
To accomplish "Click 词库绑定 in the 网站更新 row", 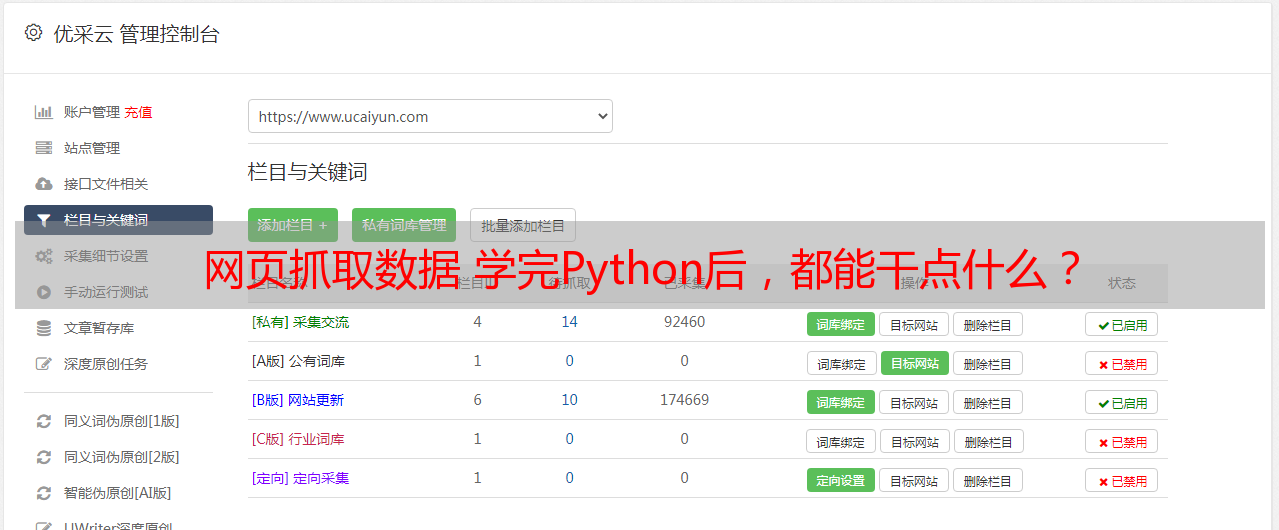I will (841, 402).
